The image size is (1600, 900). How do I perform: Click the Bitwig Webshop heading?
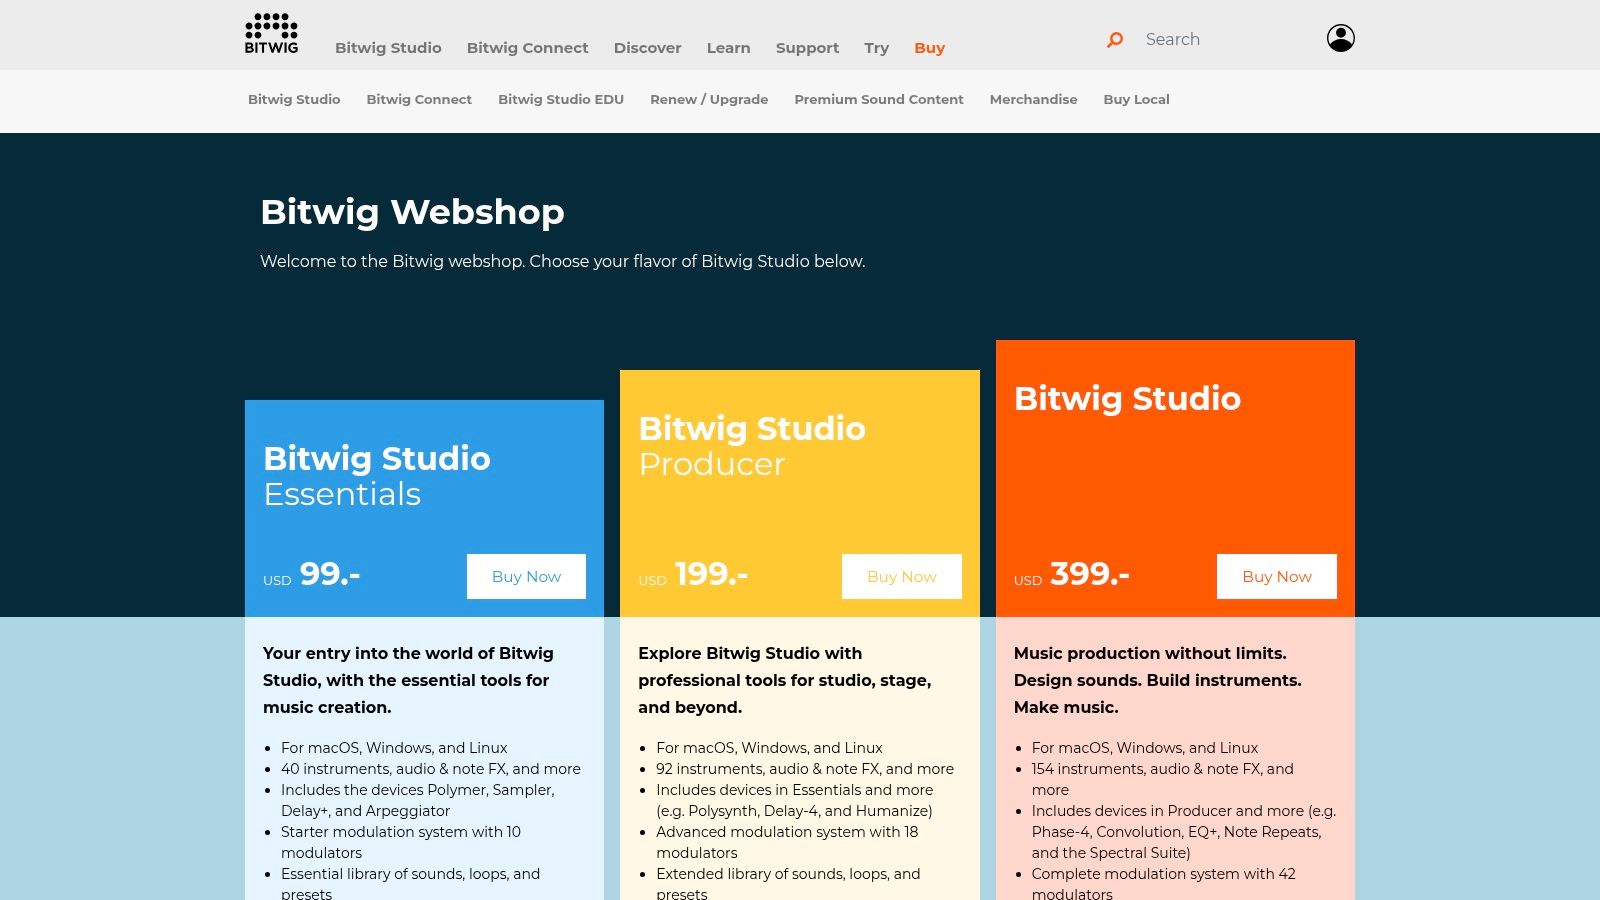tap(412, 212)
